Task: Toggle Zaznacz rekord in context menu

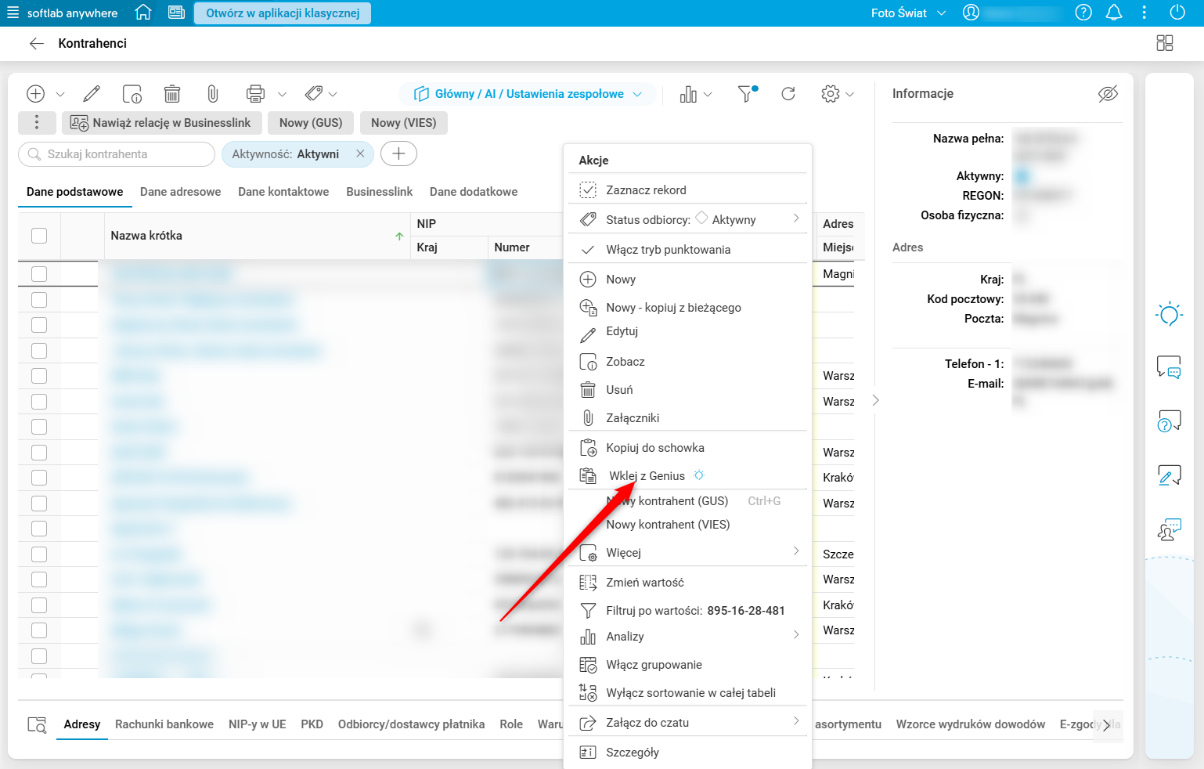Action: click(x=688, y=190)
